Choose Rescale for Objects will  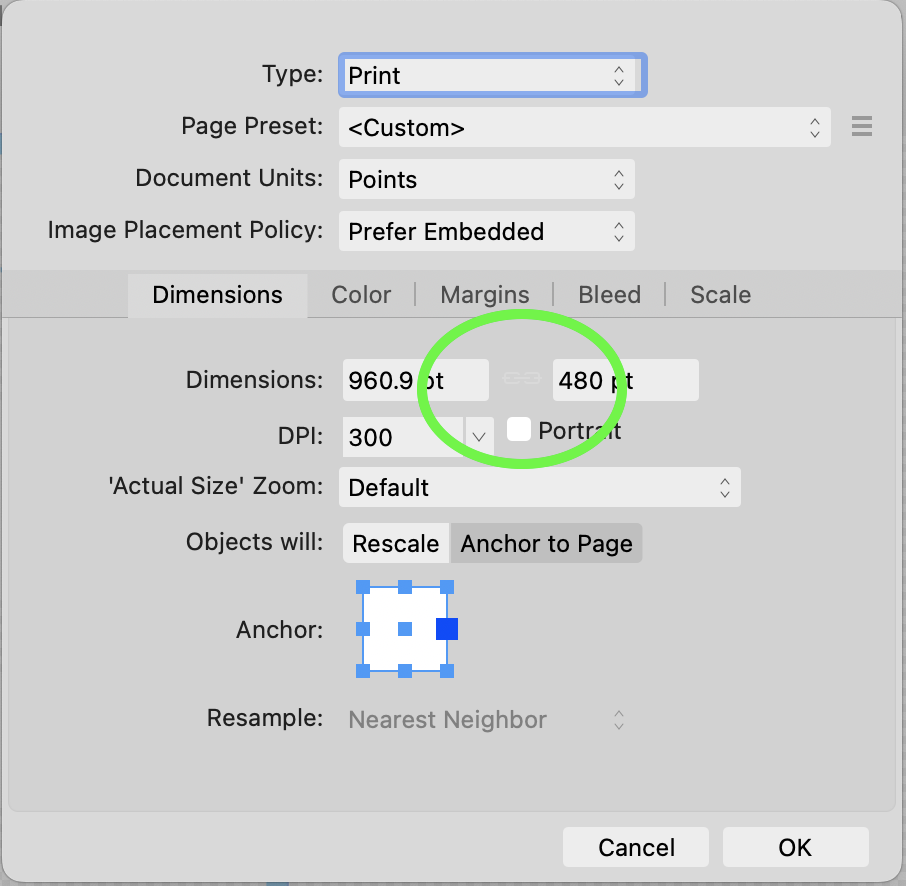click(396, 543)
